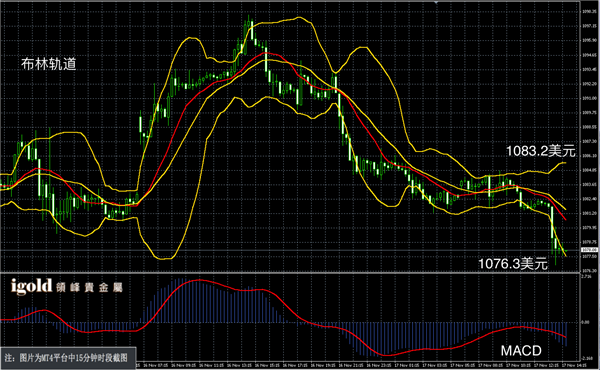Click the 布林轨道 Bollinger band label

coord(49,64)
